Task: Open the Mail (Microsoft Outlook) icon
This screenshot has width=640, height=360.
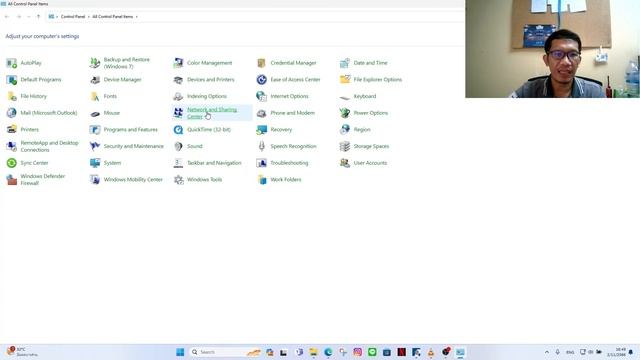Action: (x=11, y=113)
